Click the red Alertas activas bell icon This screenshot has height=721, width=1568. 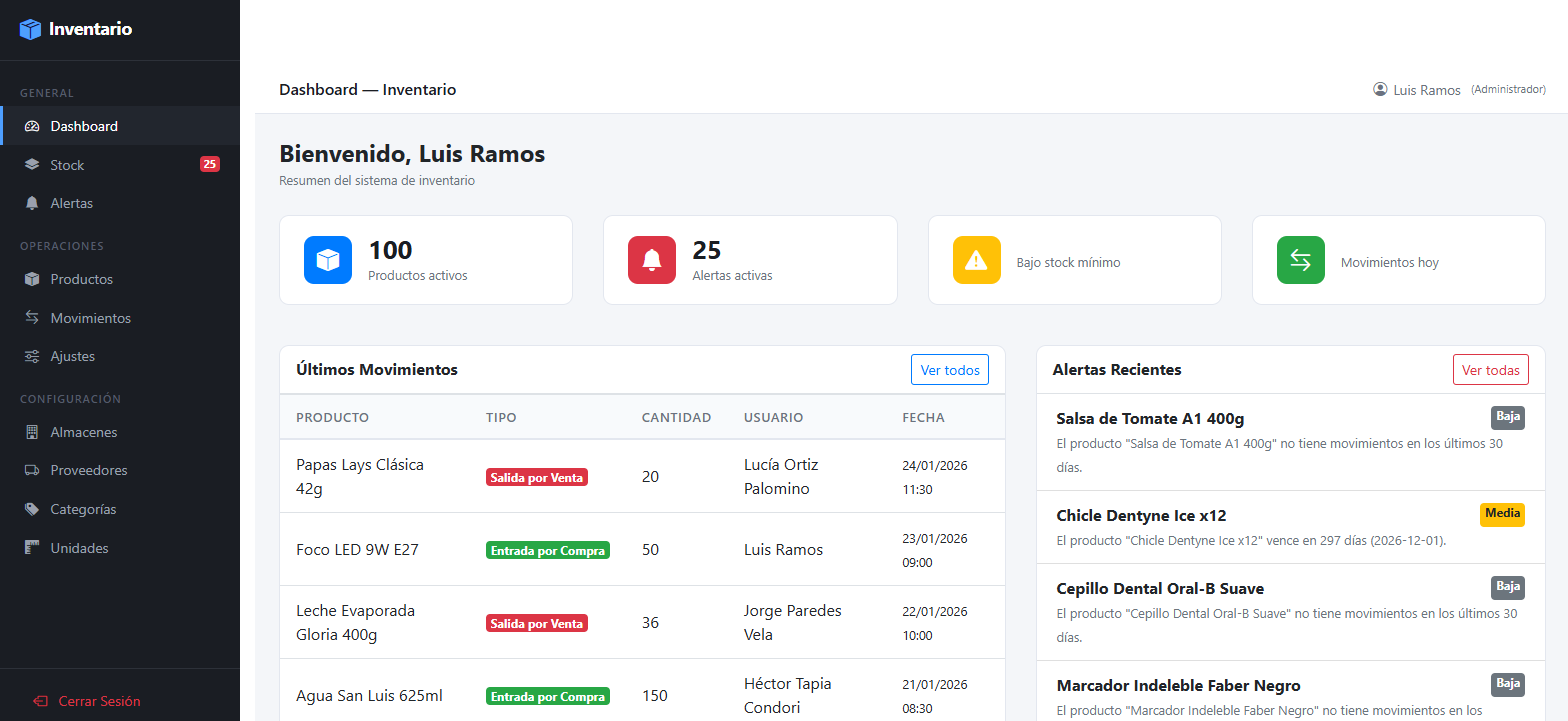point(652,260)
